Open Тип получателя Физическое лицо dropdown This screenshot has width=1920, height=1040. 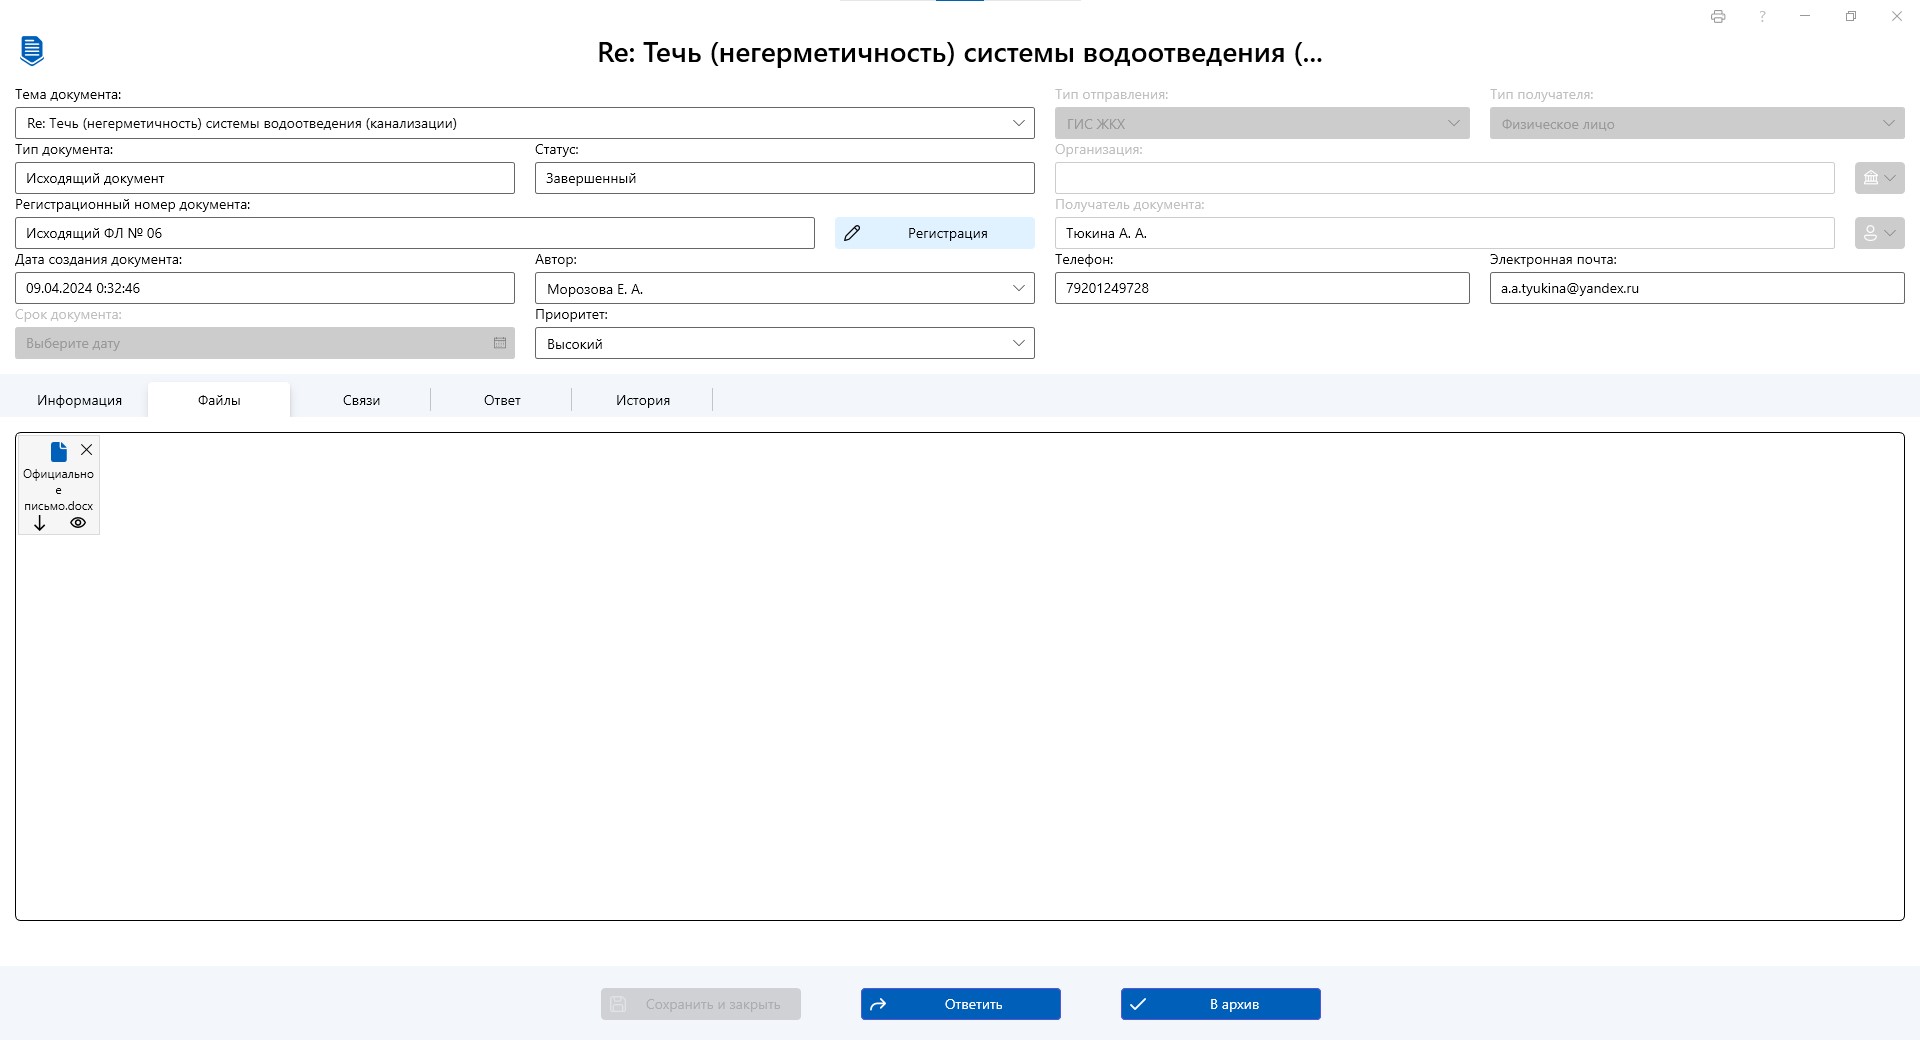coord(1697,123)
